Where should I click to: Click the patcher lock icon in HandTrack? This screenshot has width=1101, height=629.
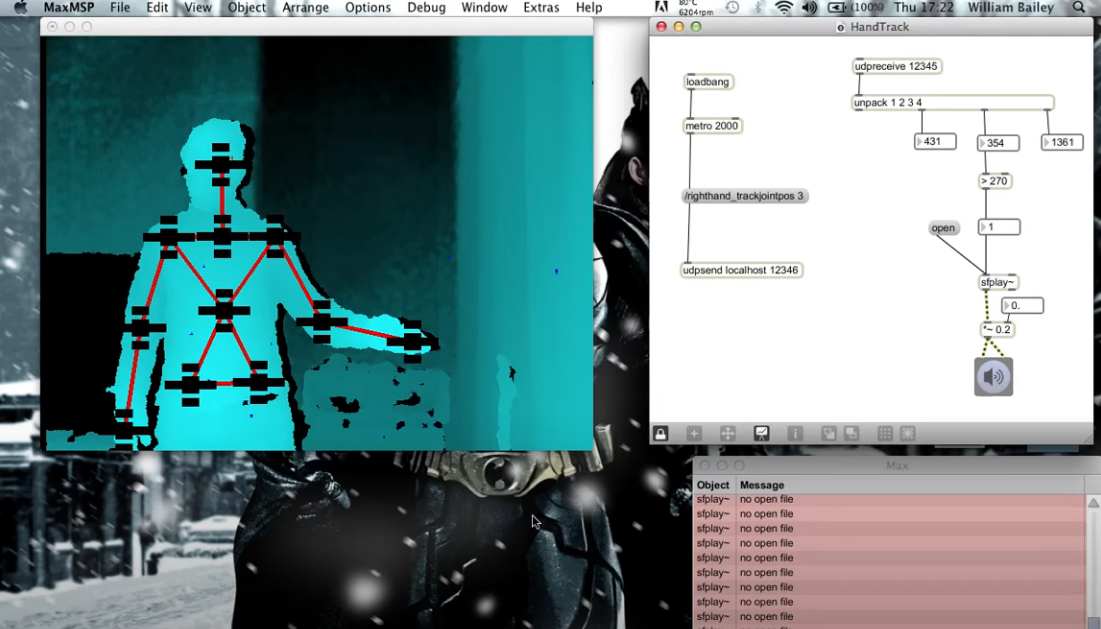click(660, 433)
